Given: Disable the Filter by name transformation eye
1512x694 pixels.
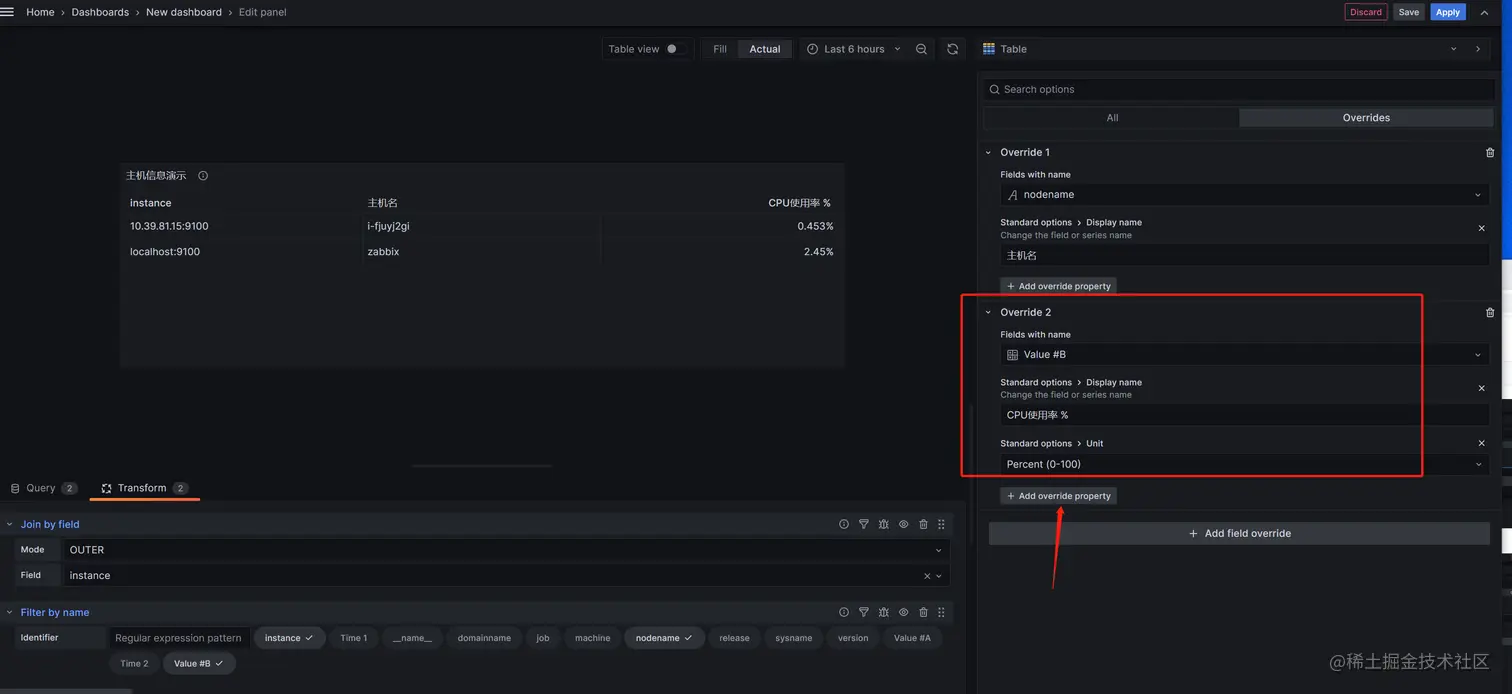Looking at the screenshot, I should click(903, 612).
